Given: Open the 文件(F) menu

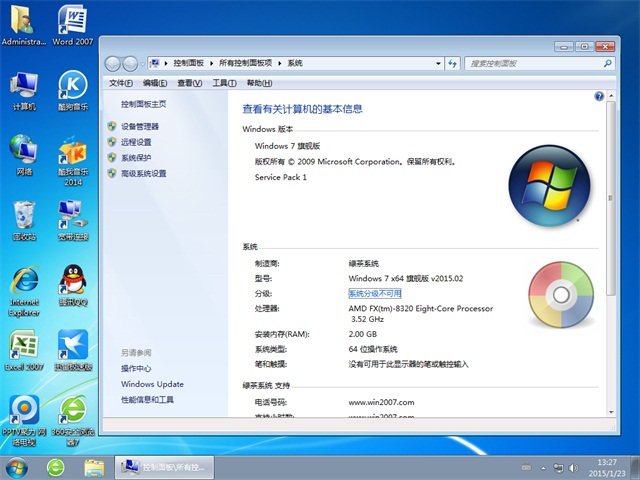Looking at the screenshot, I should 120,83.
